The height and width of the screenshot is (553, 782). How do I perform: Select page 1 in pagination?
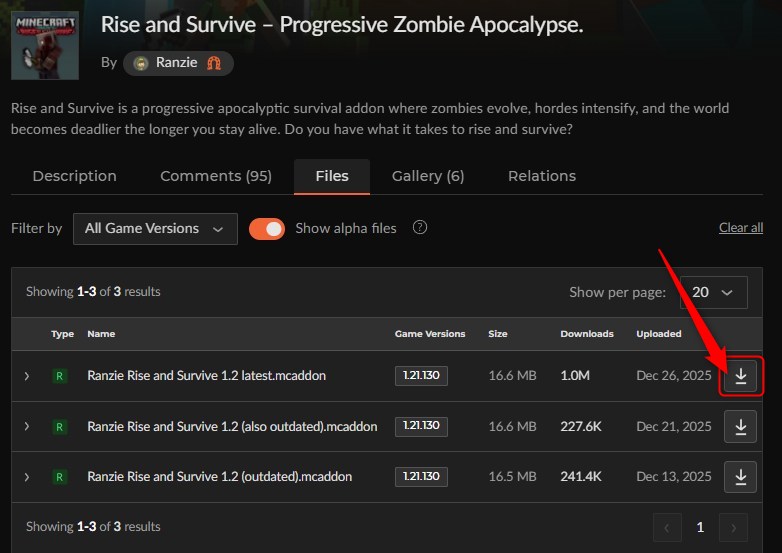point(700,527)
